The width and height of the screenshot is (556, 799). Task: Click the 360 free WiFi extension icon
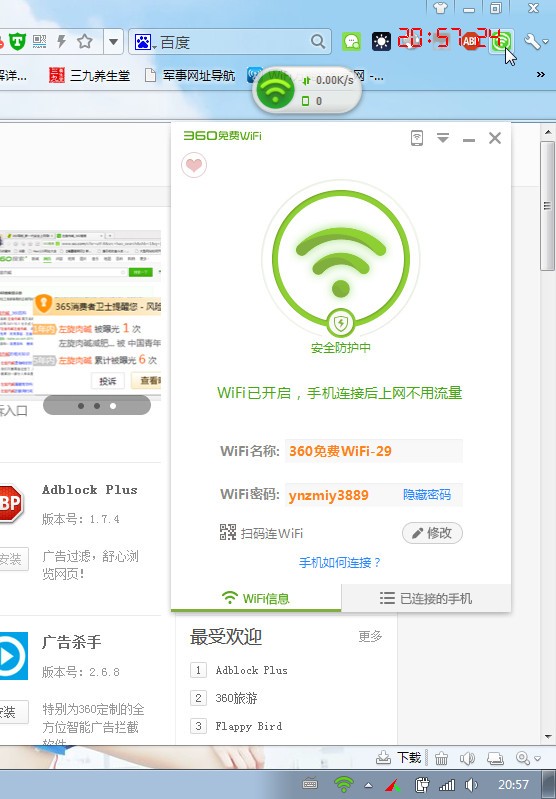coord(501,41)
